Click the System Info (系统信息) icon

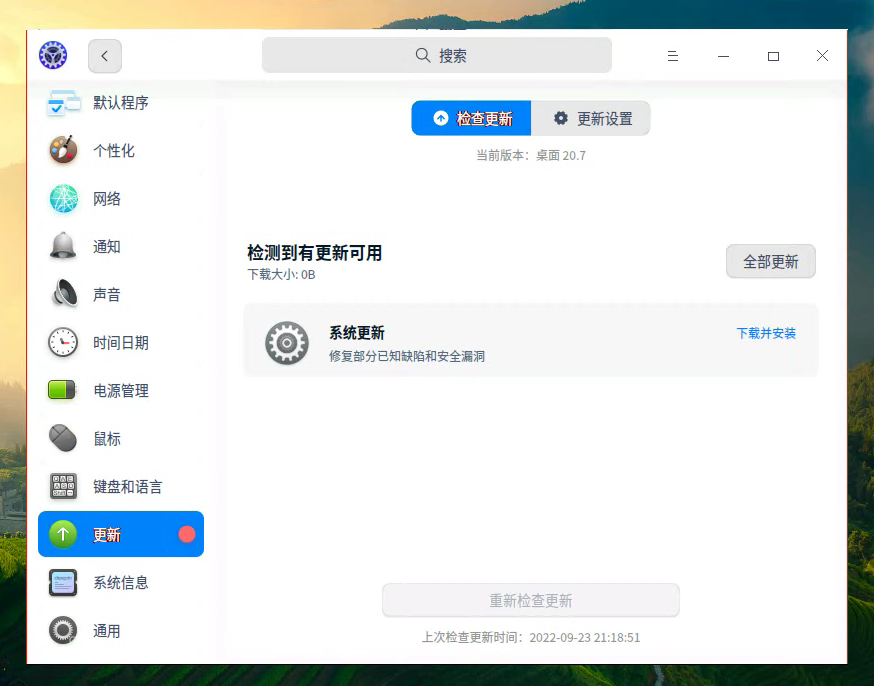click(63, 582)
